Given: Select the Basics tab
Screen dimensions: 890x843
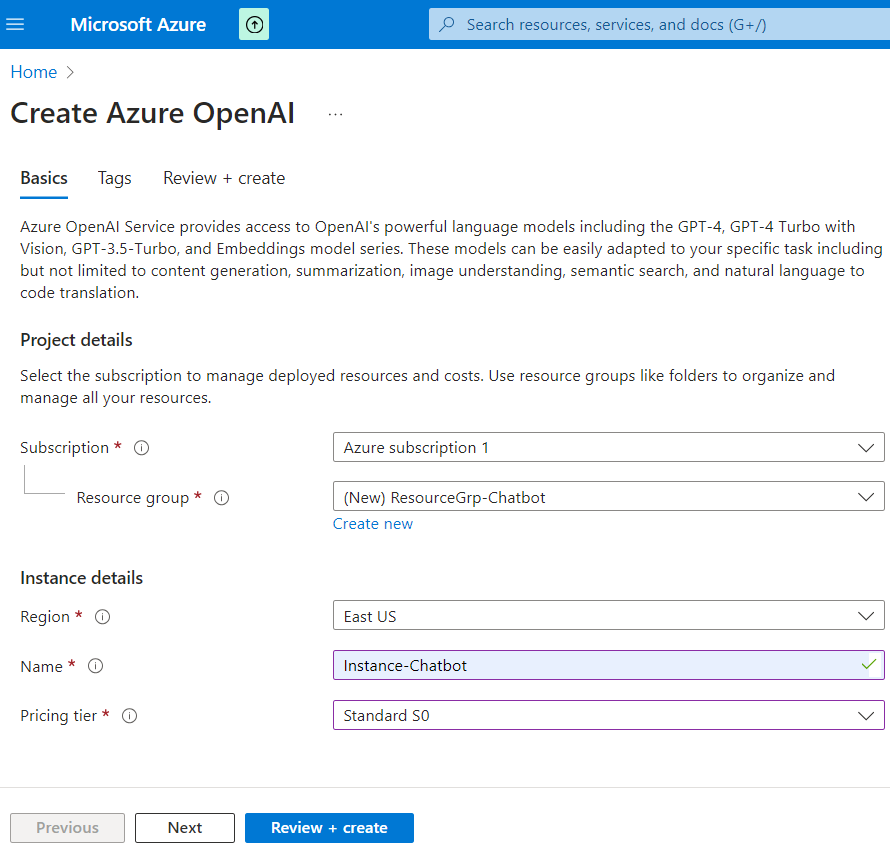Looking at the screenshot, I should 43,178.
